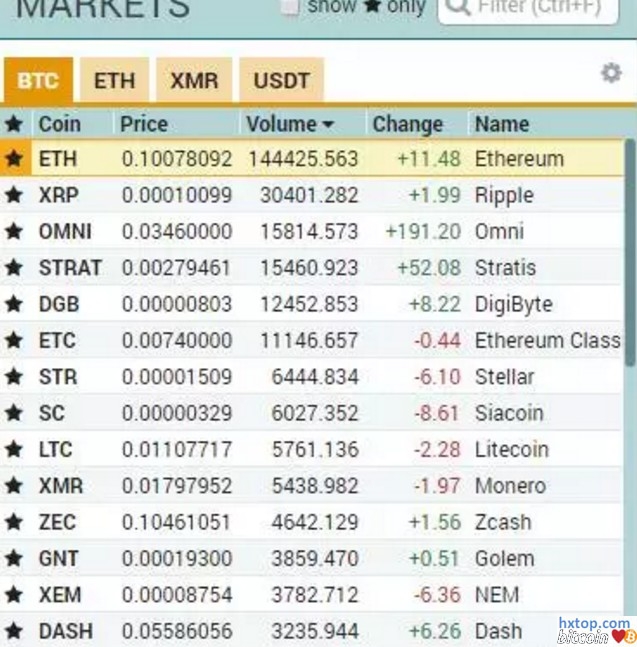This screenshot has height=647, width=637.
Task: Toggle the favorite star for OMNI
Action: pos(14,232)
